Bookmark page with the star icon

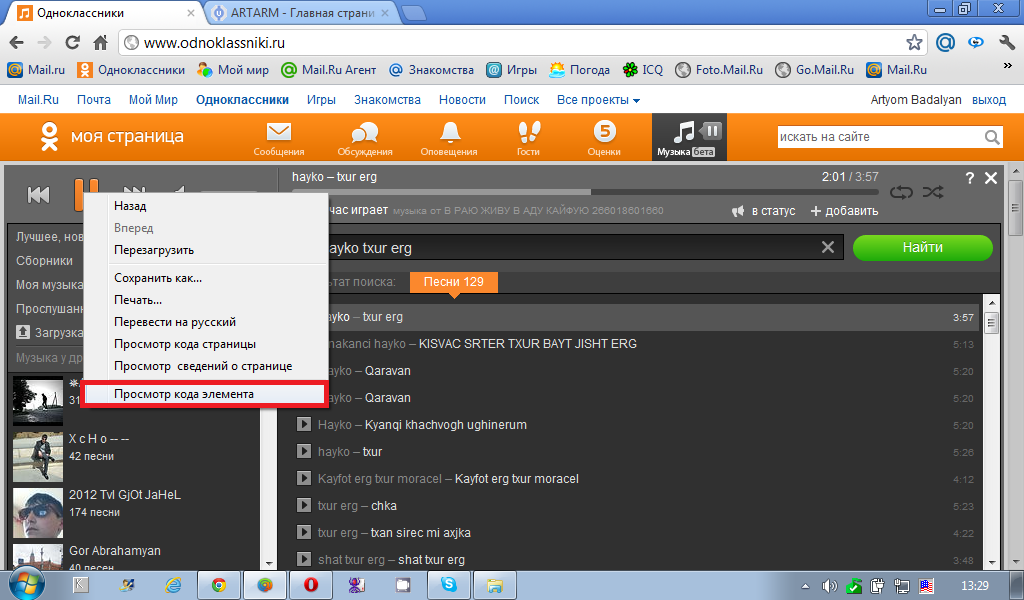[x=914, y=43]
